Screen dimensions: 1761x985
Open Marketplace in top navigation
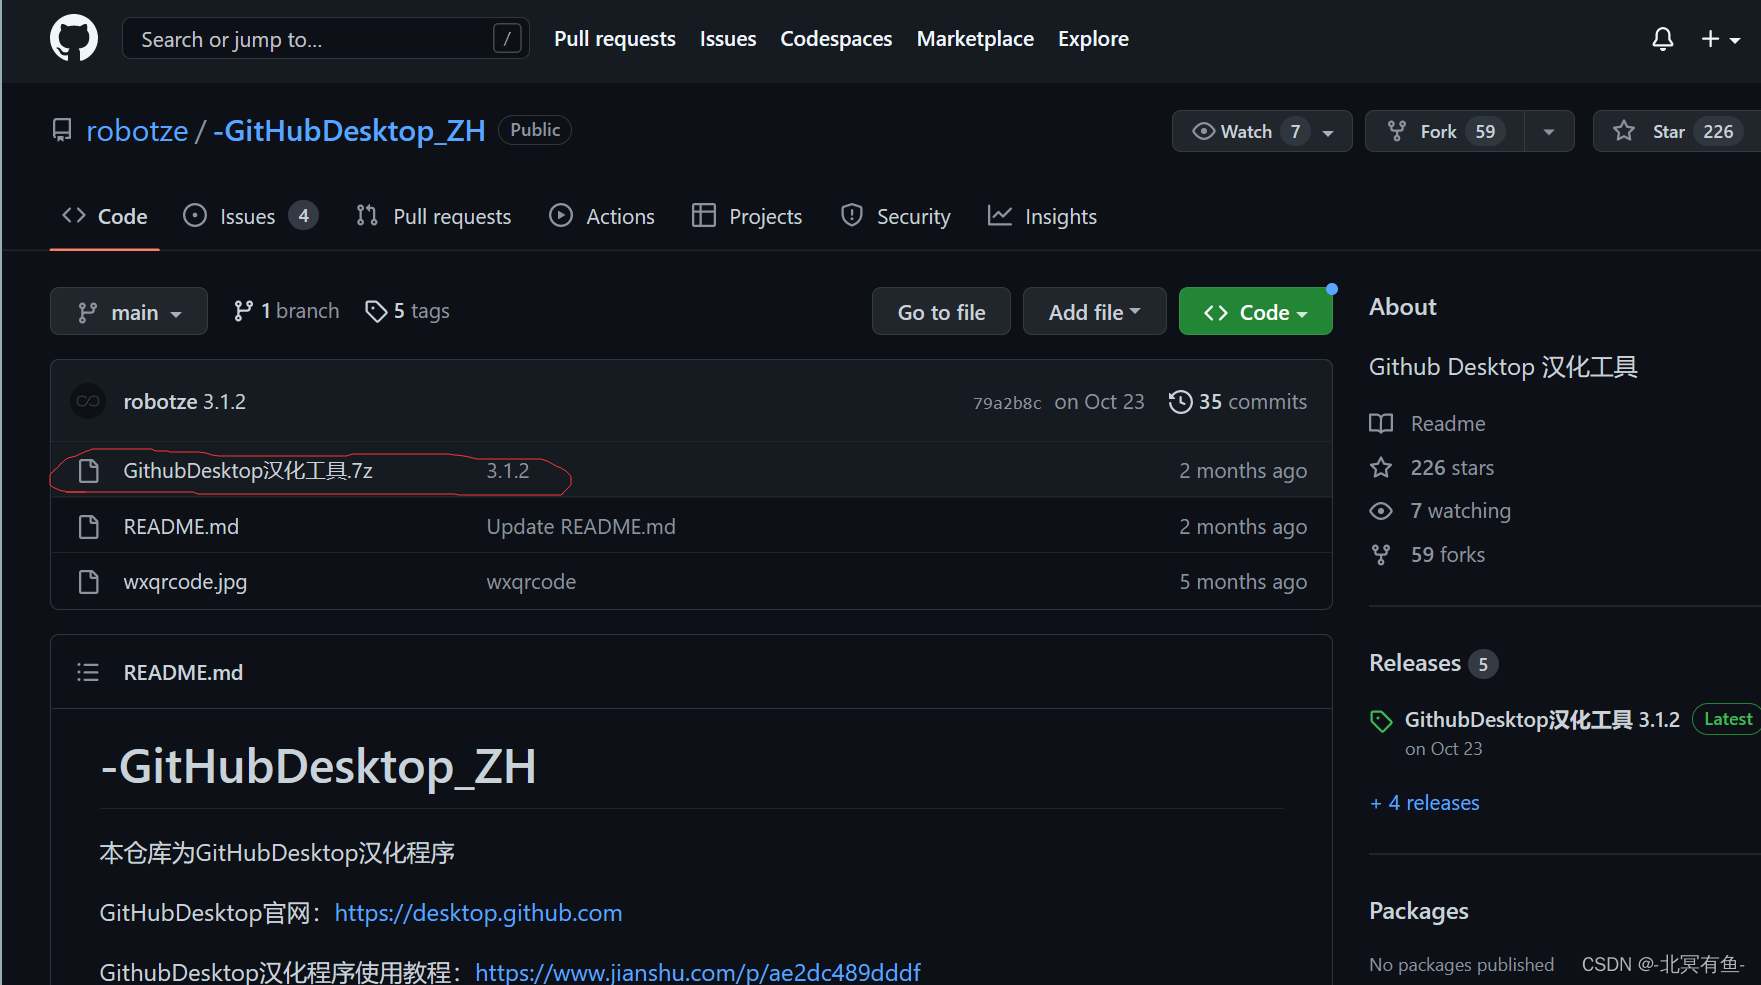[x=975, y=39]
